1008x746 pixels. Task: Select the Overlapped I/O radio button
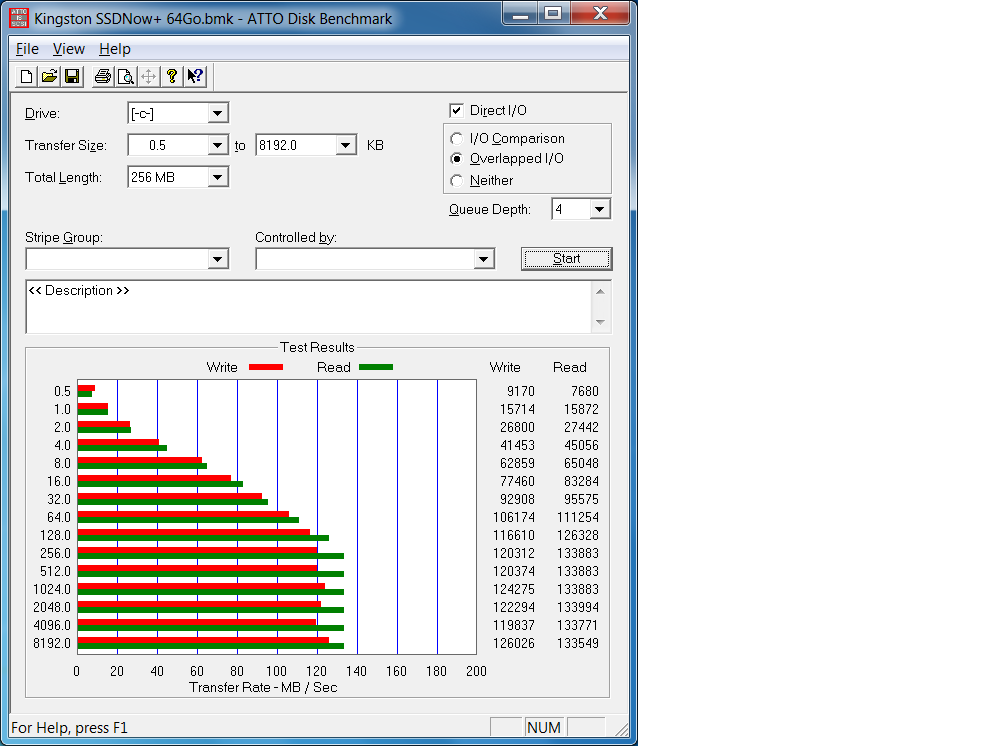click(456, 158)
